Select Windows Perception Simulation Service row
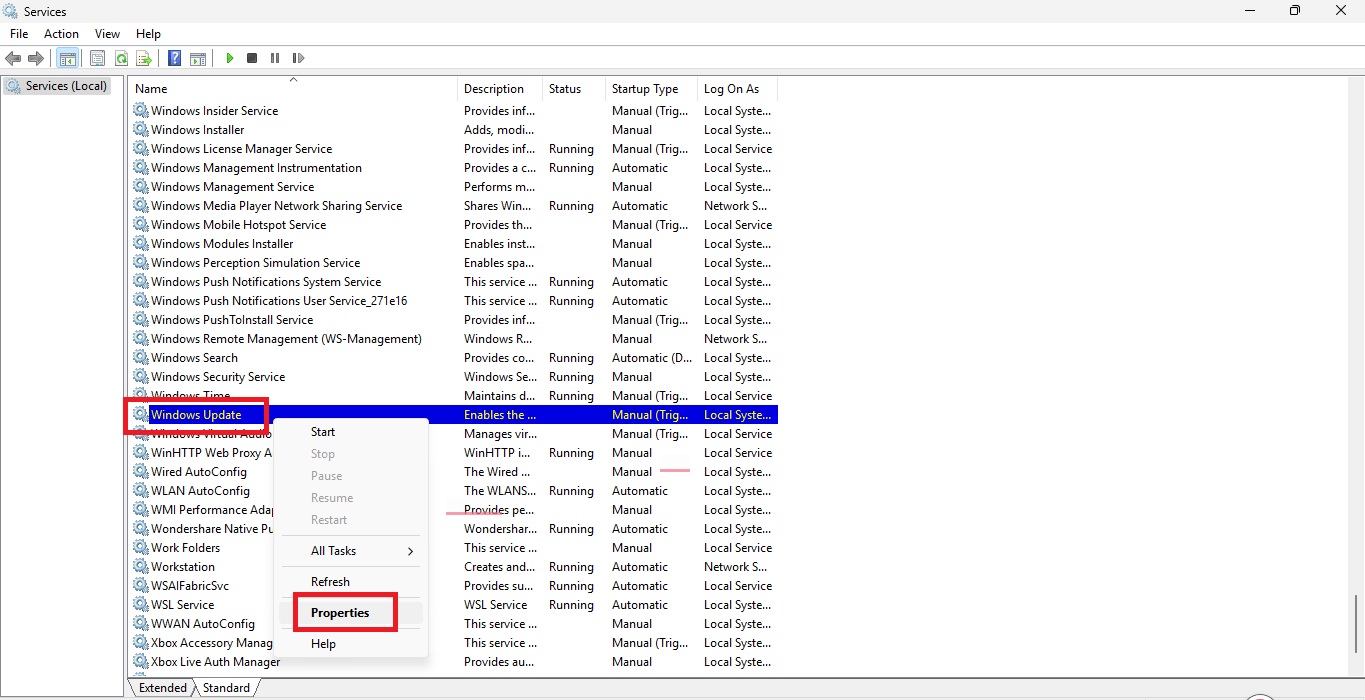Screen dimensions: 1365x700 (454, 263)
